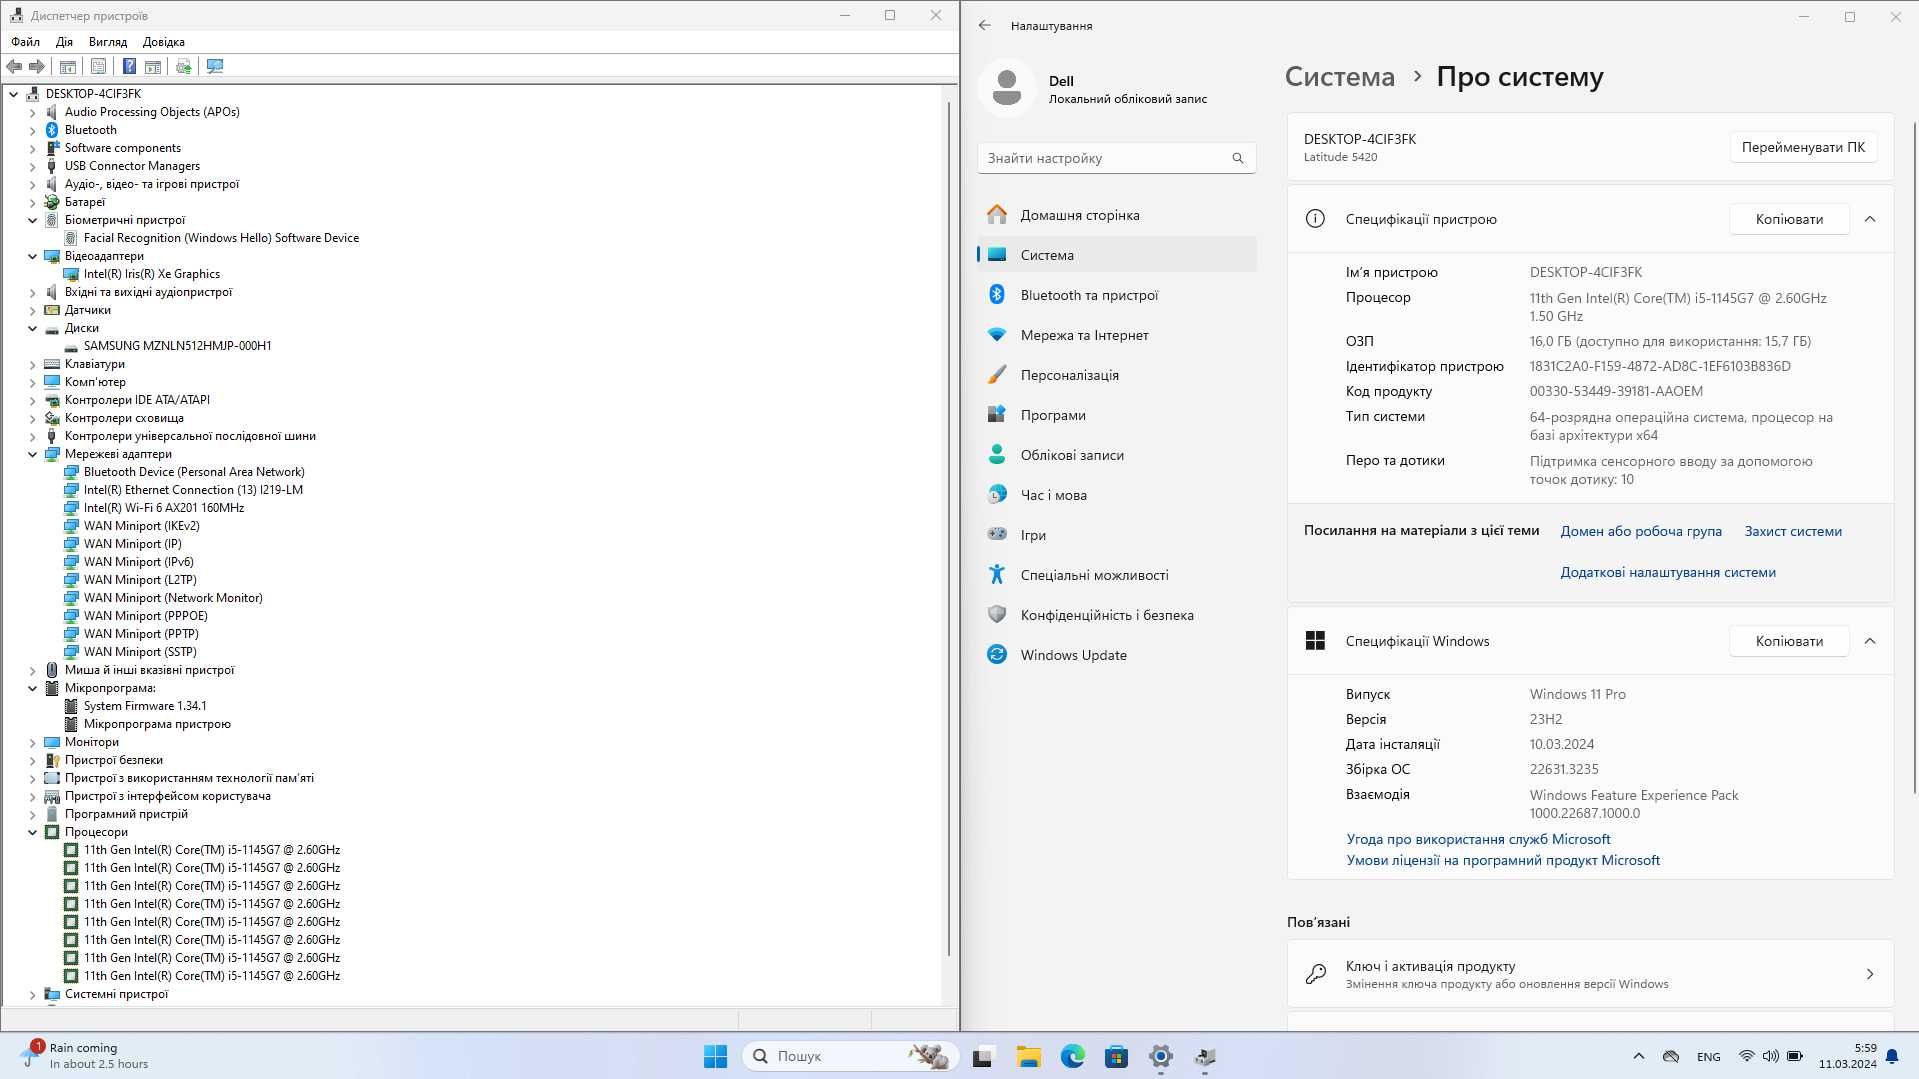Viewport: 1919px width, 1079px height.
Task: Collapse the Процесори node
Action: (x=32, y=832)
